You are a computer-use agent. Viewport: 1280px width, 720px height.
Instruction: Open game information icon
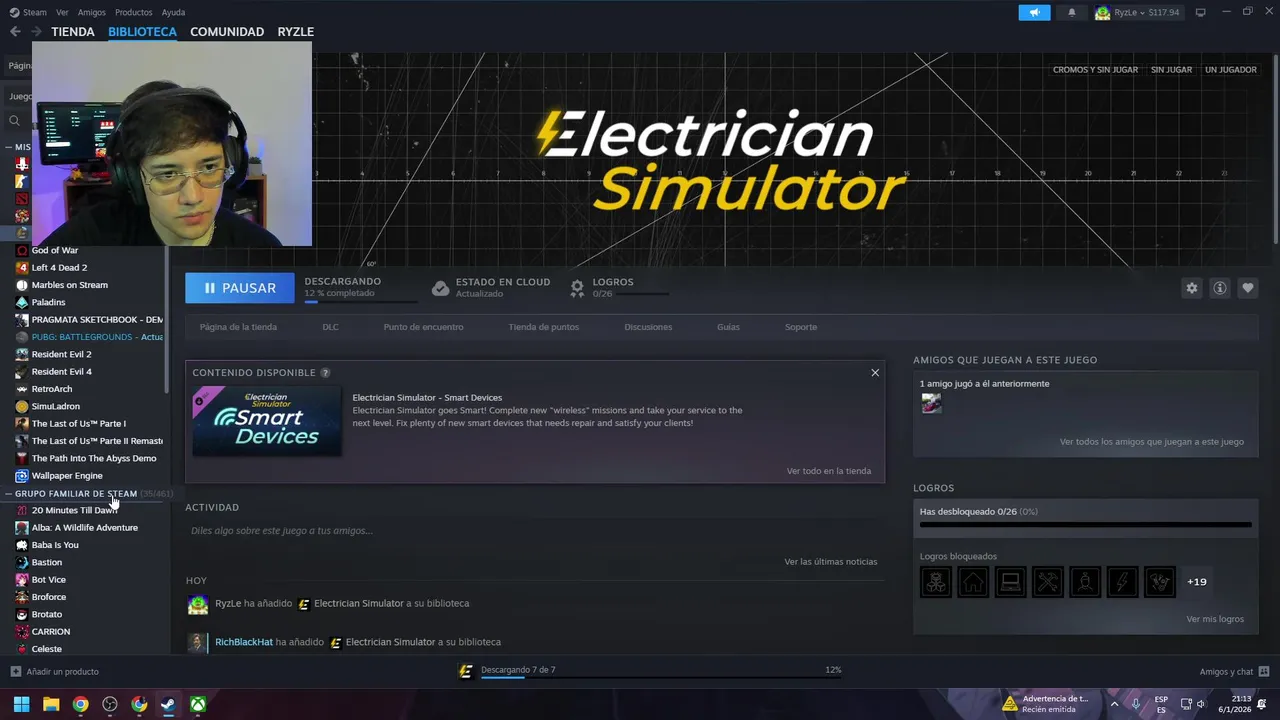[x=1220, y=288]
